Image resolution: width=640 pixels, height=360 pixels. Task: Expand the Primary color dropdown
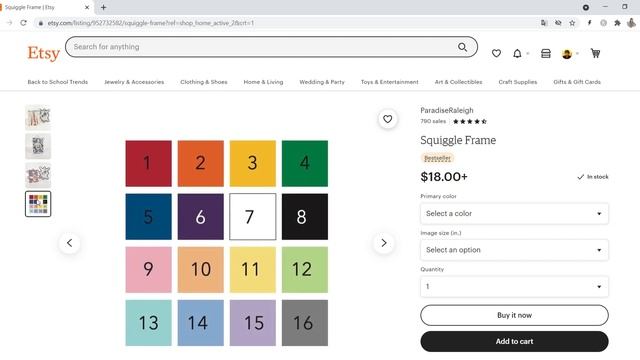(514, 213)
